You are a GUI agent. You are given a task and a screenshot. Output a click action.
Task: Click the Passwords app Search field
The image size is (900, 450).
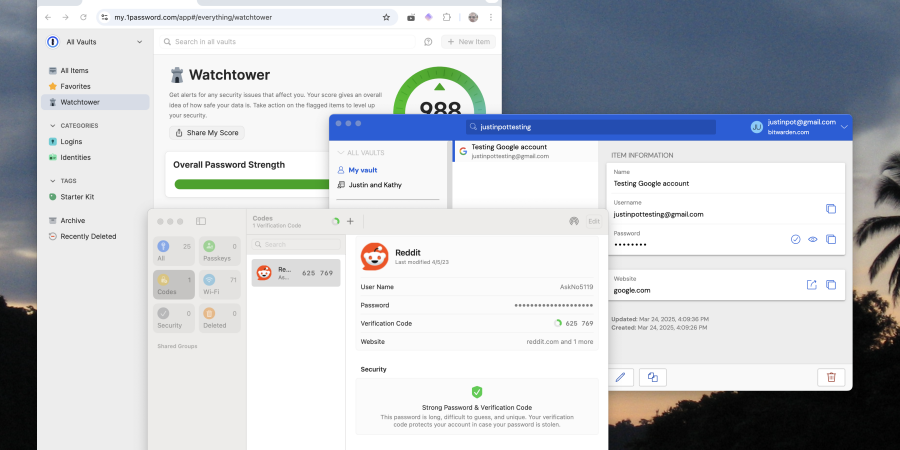tap(296, 245)
